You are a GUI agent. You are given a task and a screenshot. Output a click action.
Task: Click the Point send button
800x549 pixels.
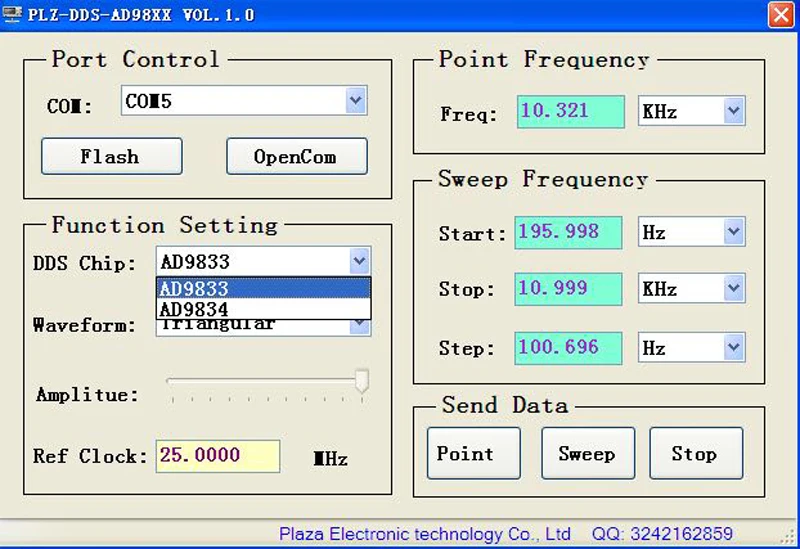click(474, 453)
